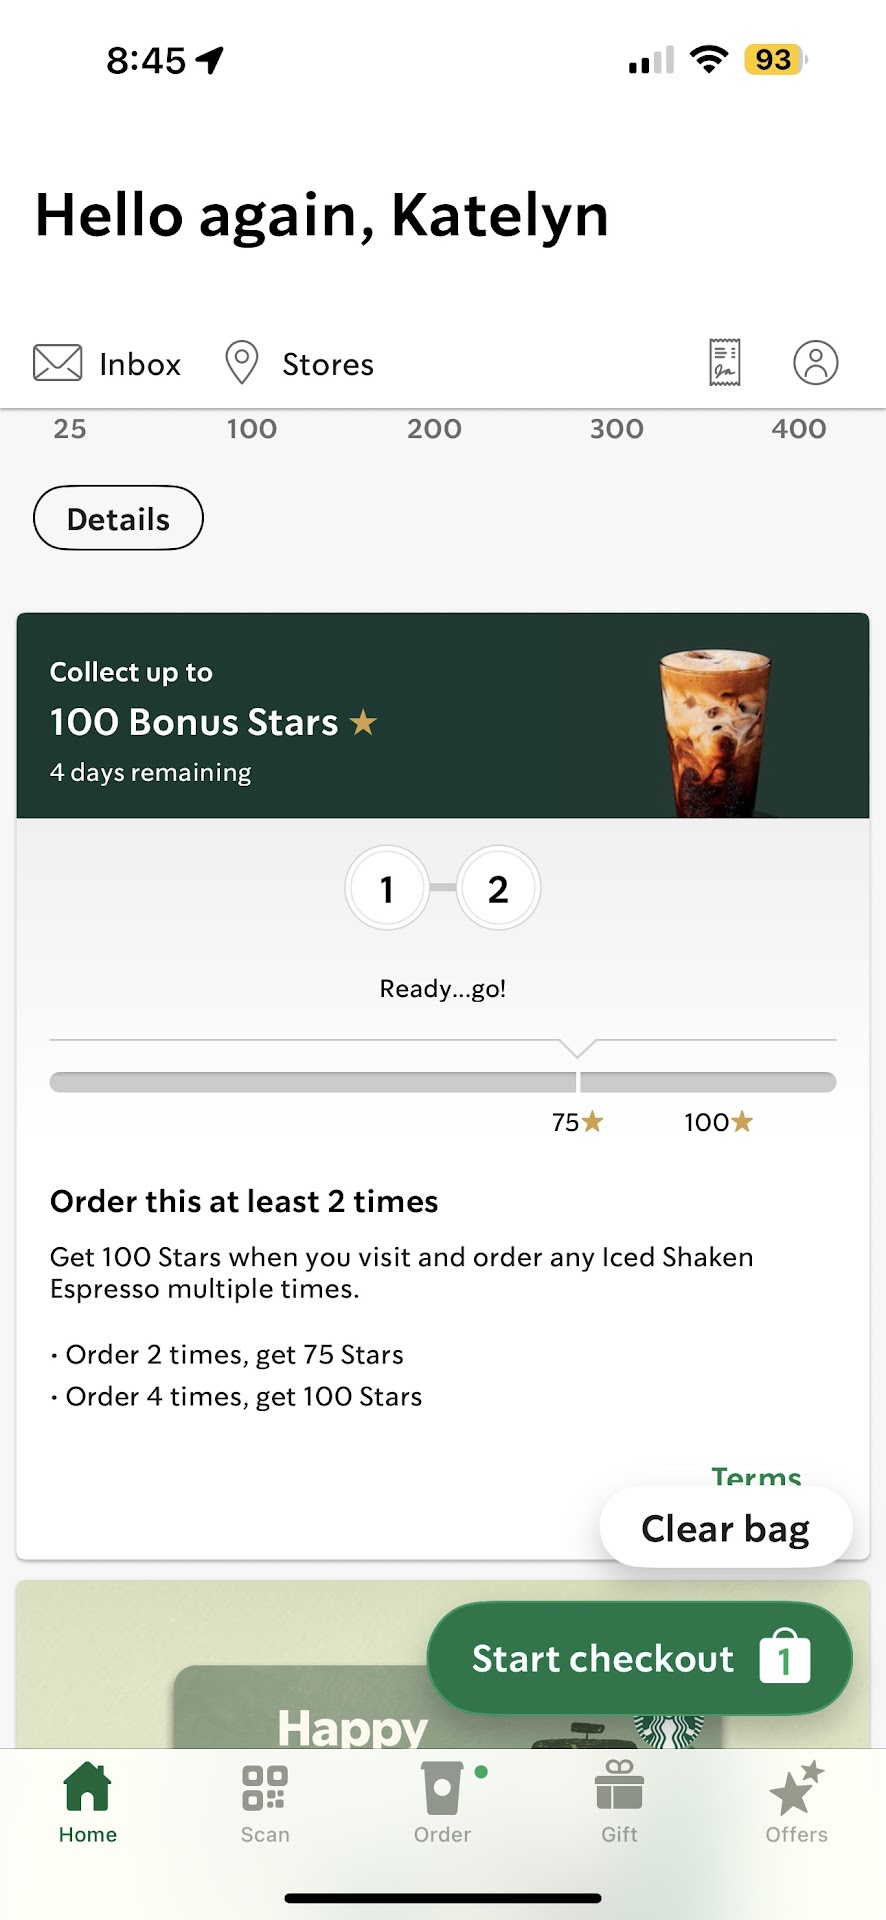Click the Details button
This screenshot has height=1920, width=886.
[118, 518]
